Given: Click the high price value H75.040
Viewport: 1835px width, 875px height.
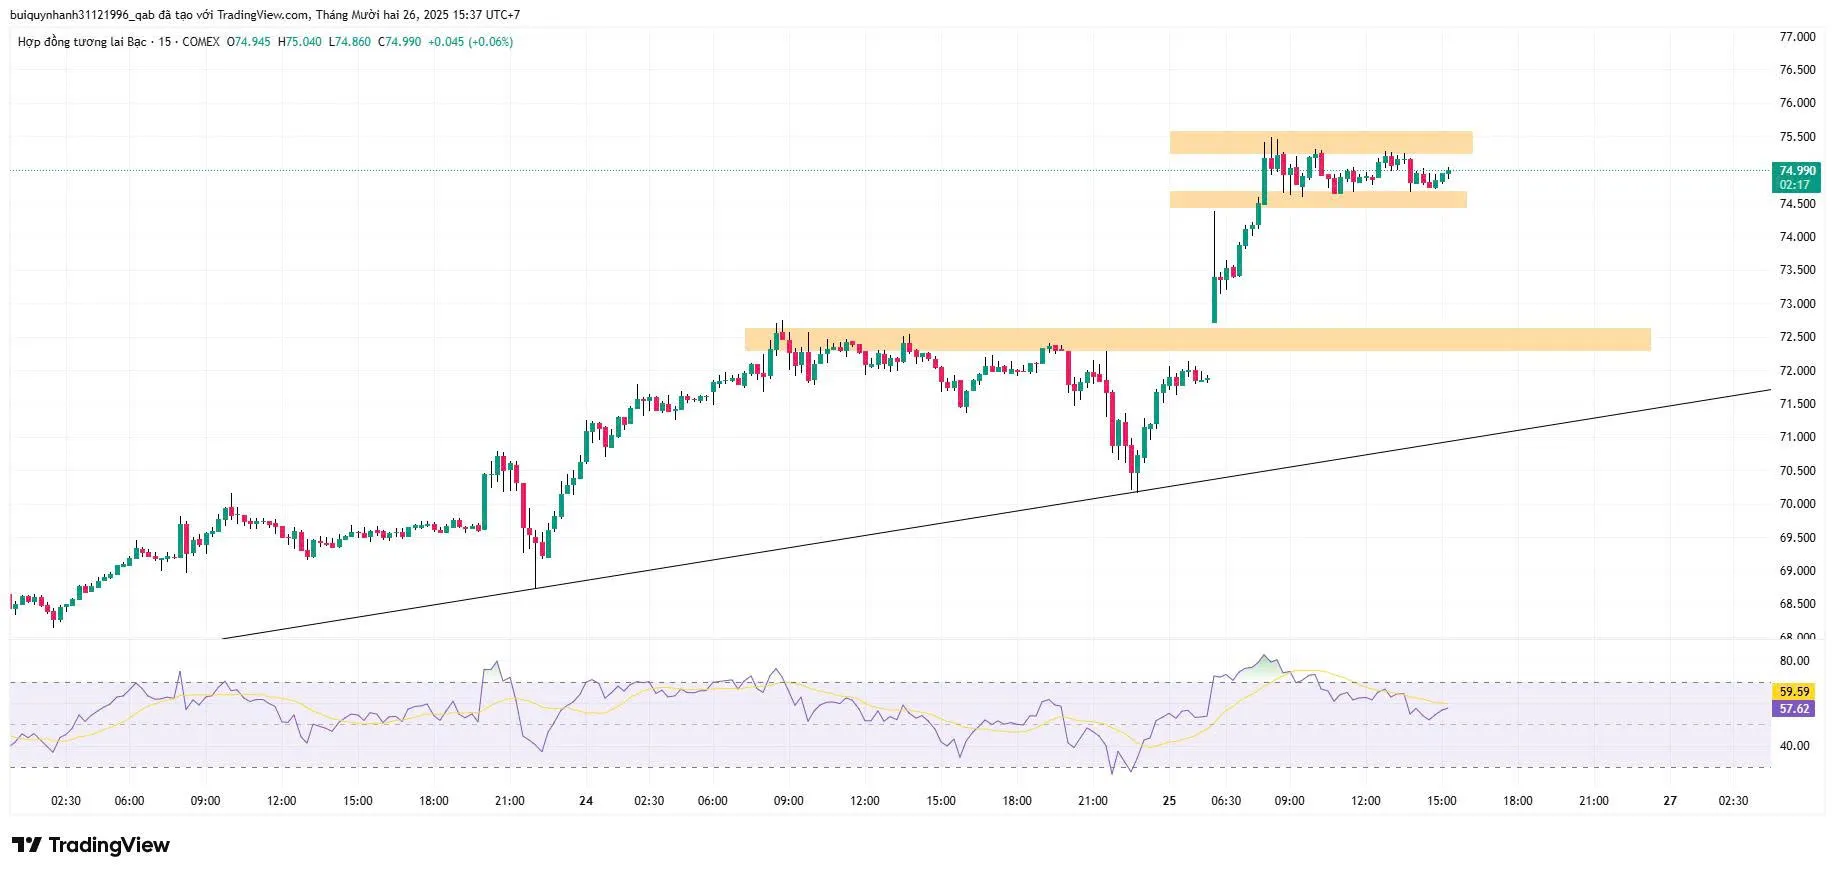Looking at the screenshot, I should 300,42.
